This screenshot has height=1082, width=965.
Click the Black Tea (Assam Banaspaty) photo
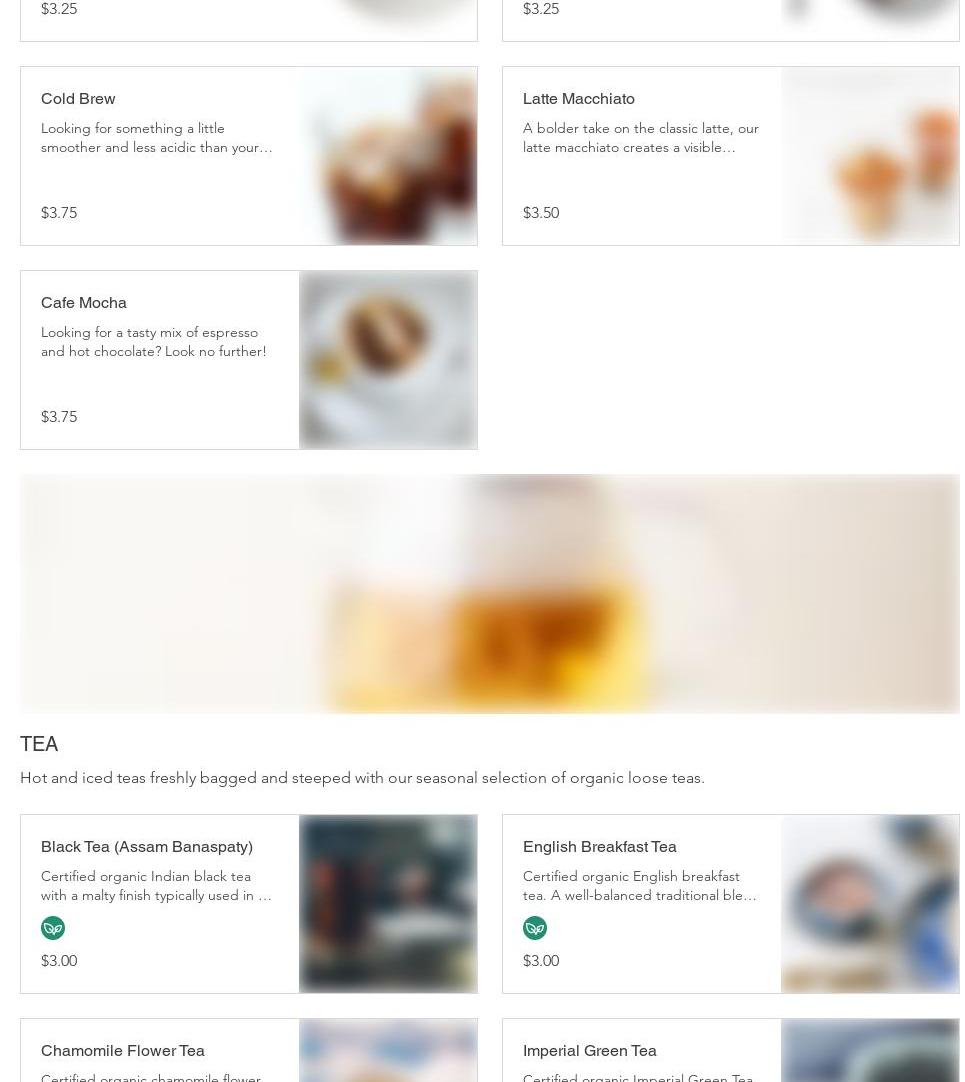pyautogui.click(x=388, y=904)
